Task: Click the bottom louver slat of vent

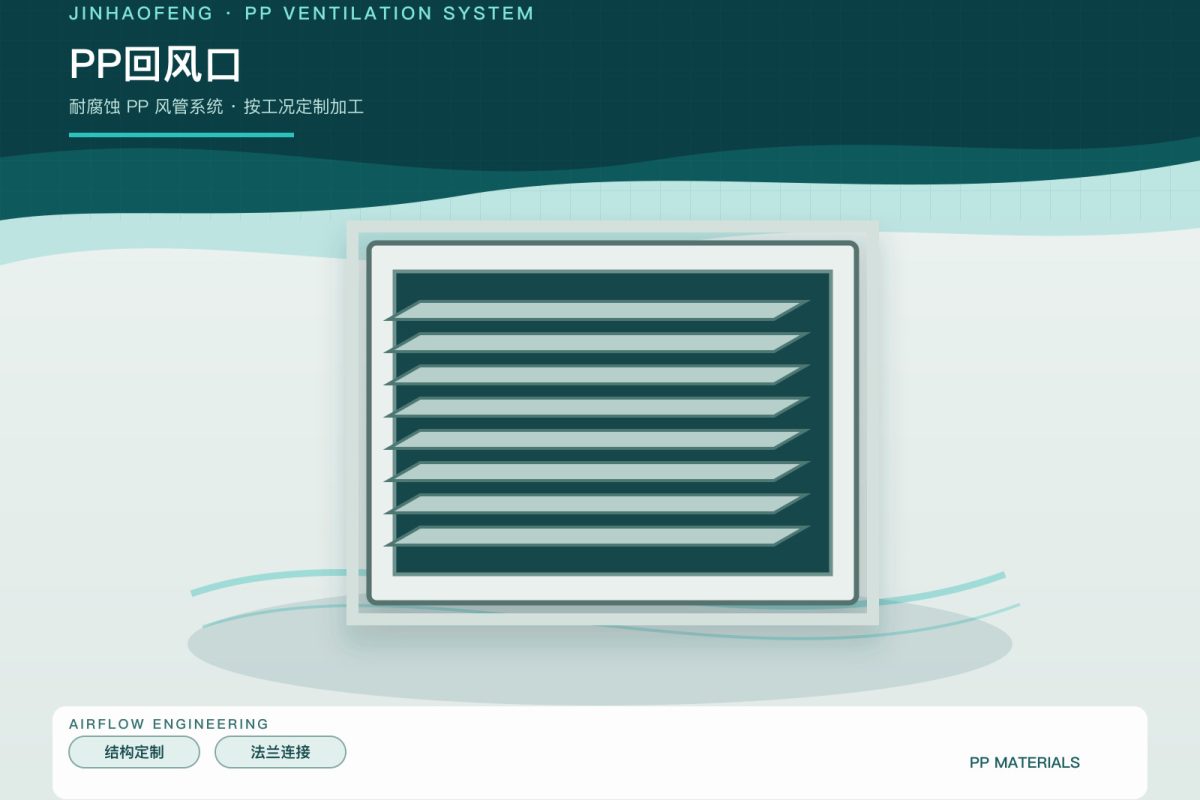Action: [x=597, y=536]
